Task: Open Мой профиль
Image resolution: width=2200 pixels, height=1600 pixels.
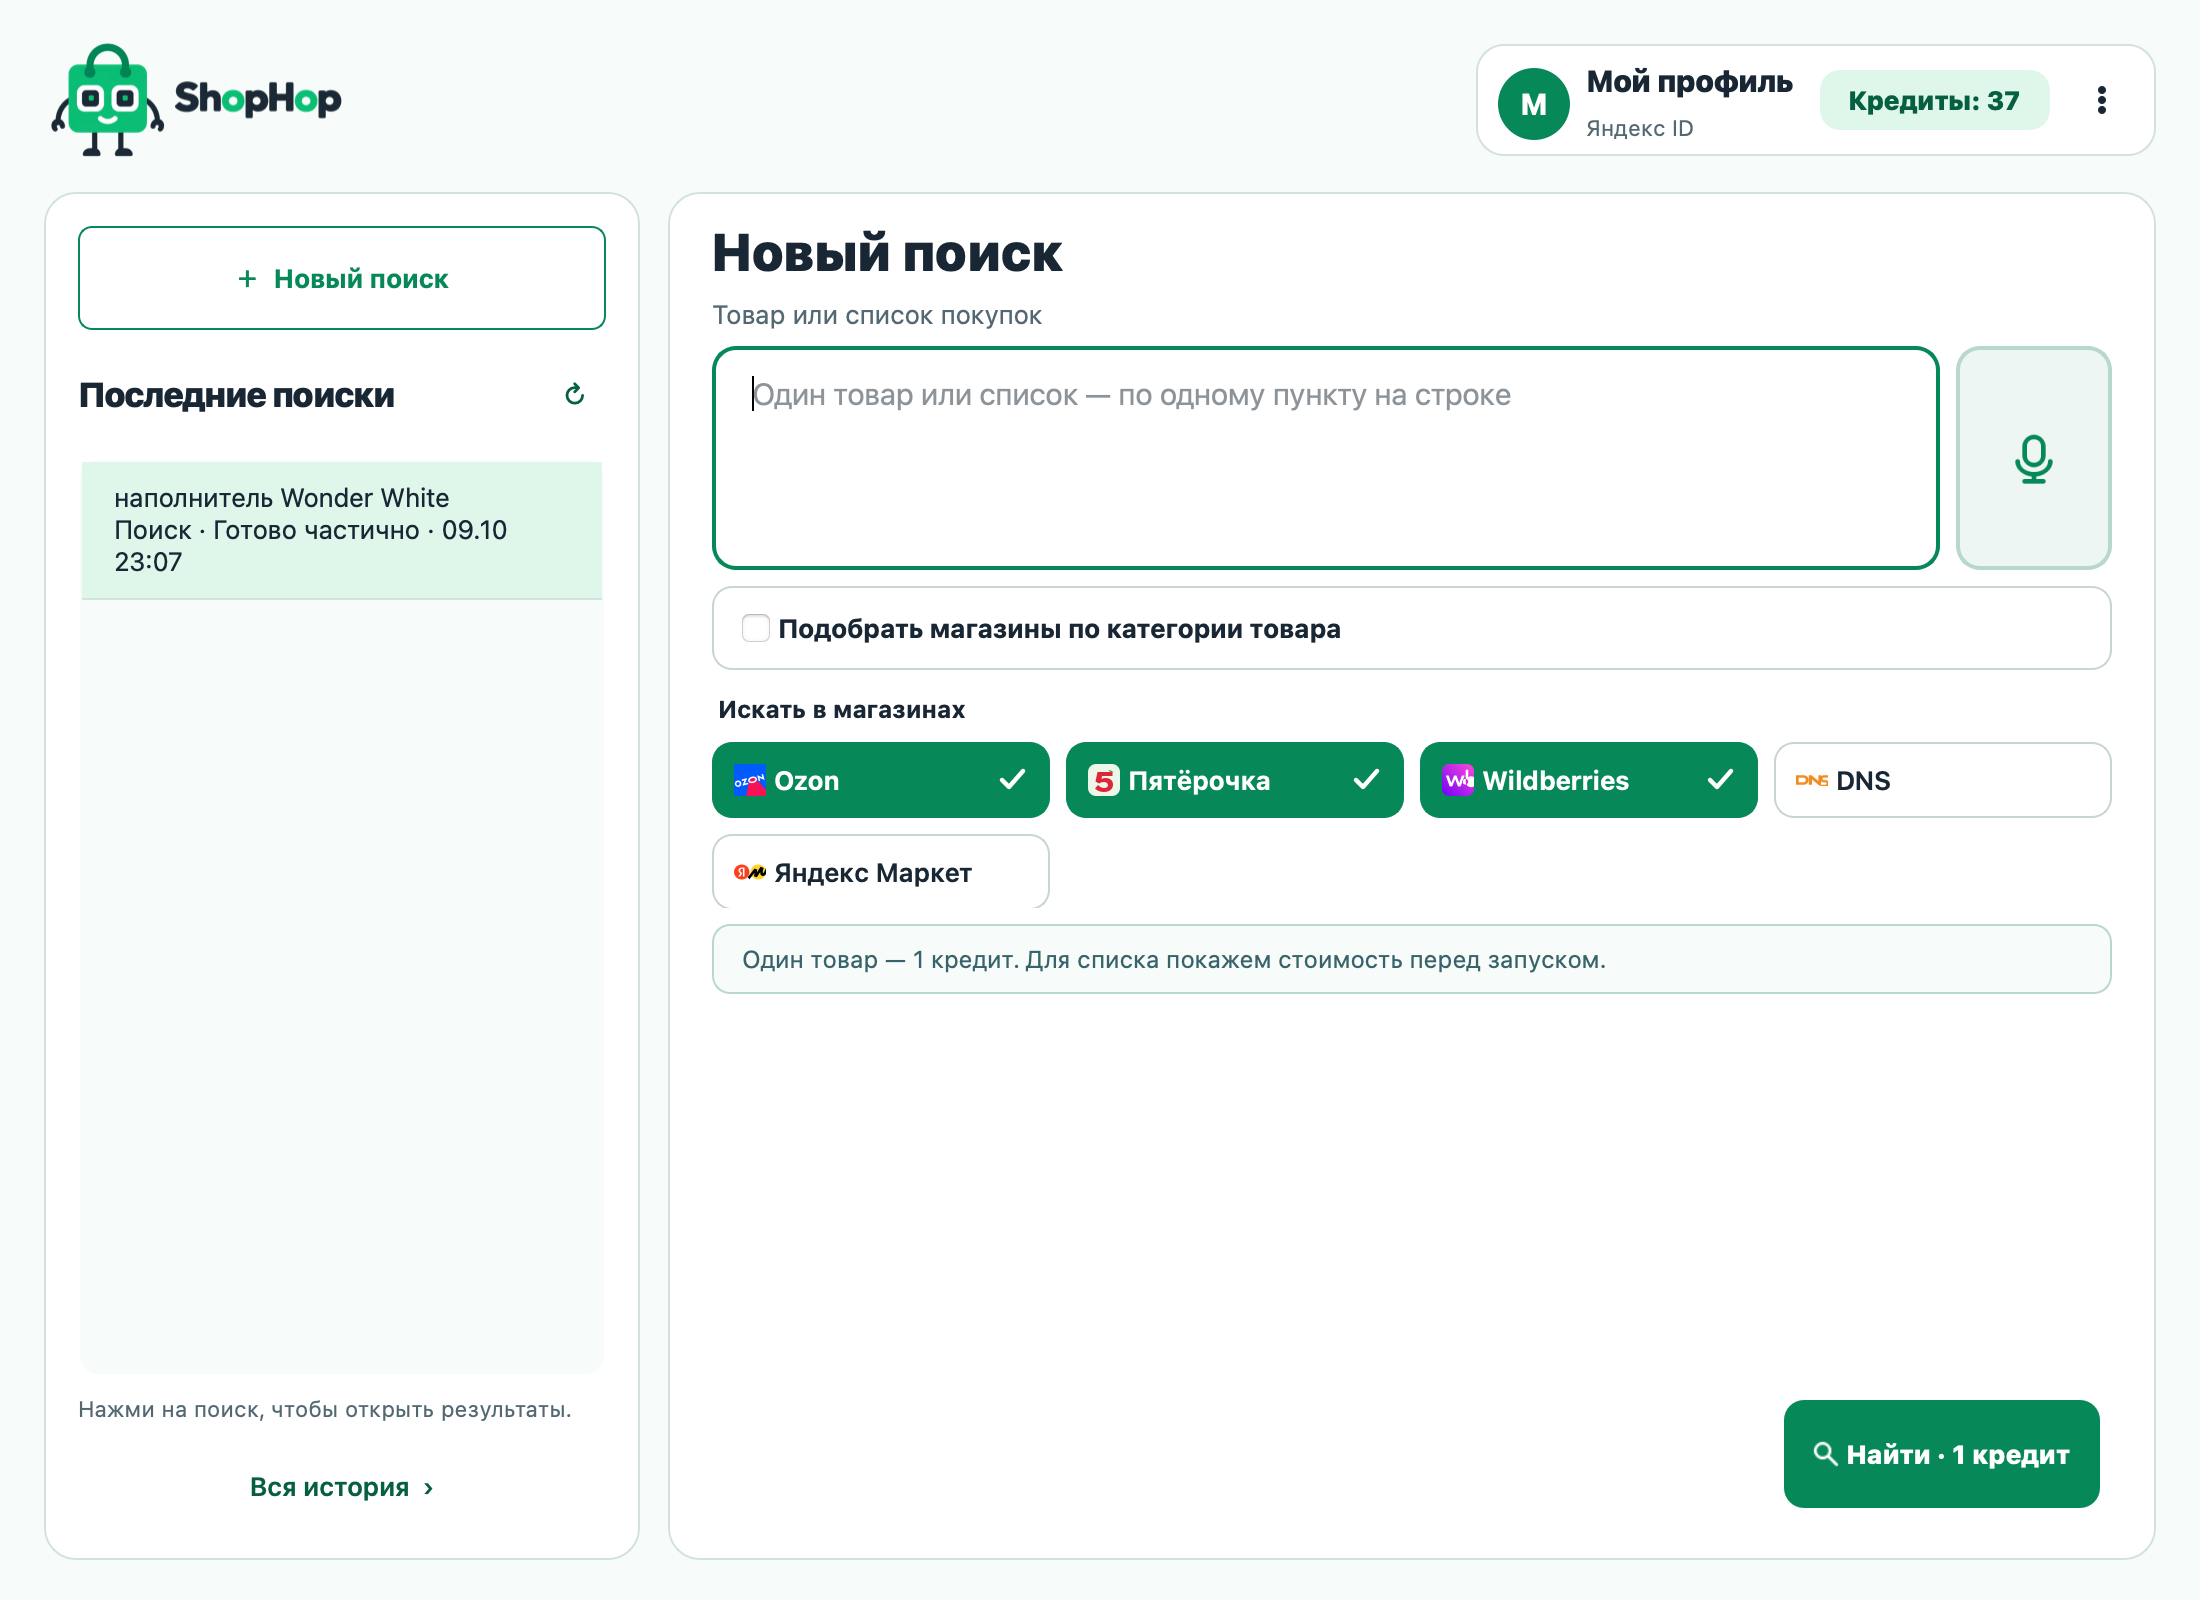Action: (x=1689, y=82)
